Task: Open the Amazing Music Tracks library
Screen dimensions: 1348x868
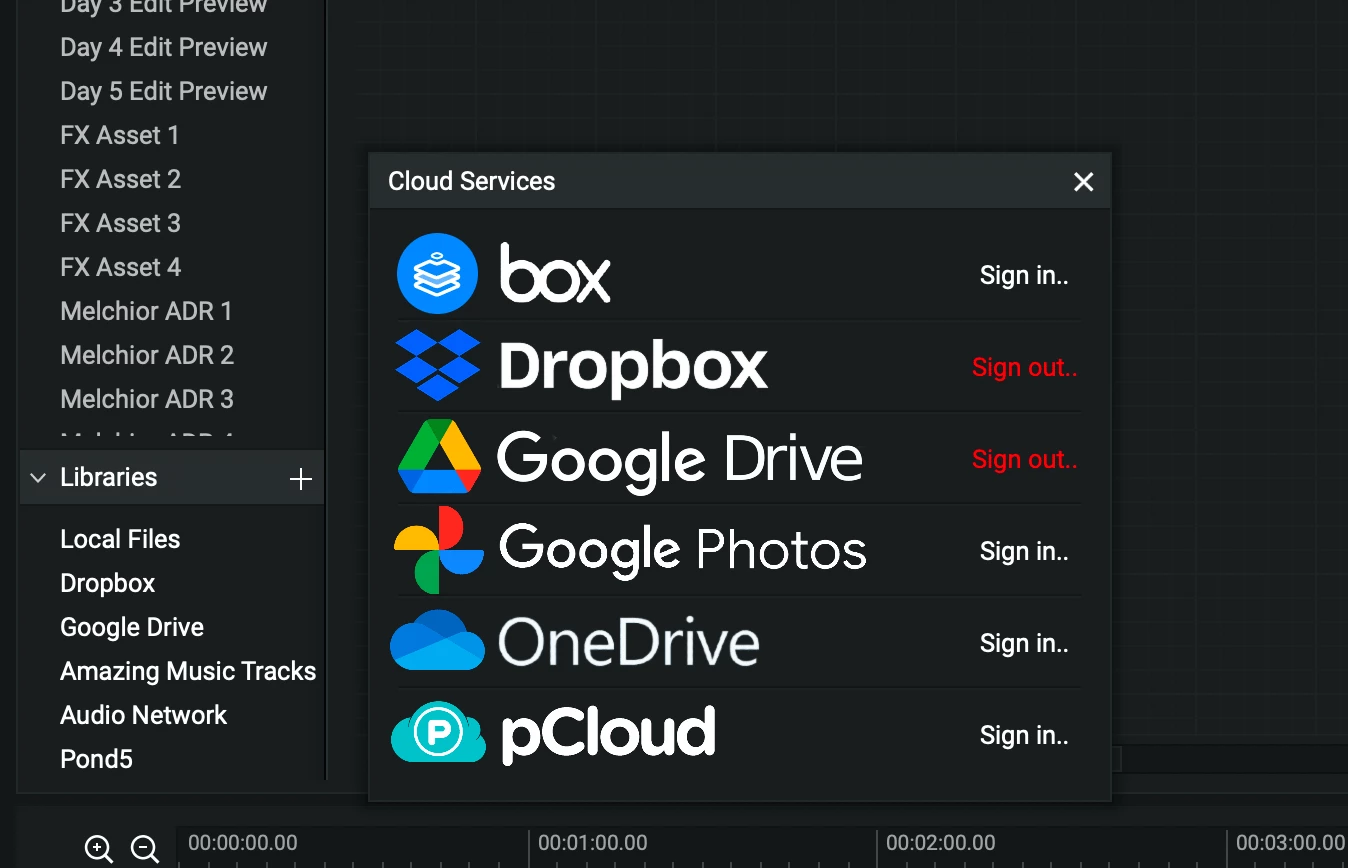Action: click(188, 671)
